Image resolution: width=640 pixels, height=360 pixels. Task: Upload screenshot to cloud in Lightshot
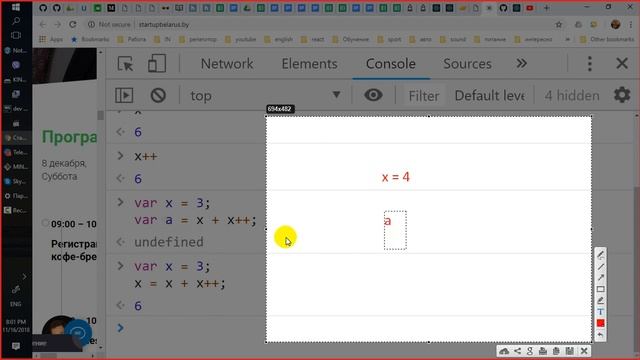click(504, 351)
